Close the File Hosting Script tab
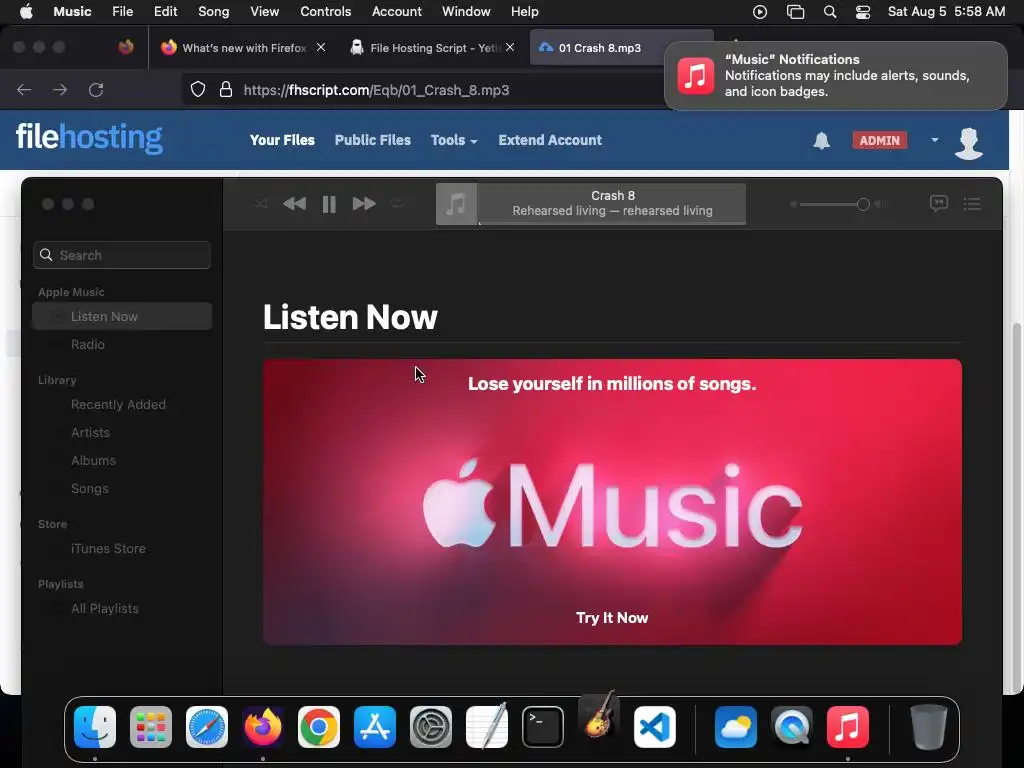This screenshot has width=1024, height=768. pyautogui.click(x=510, y=47)
